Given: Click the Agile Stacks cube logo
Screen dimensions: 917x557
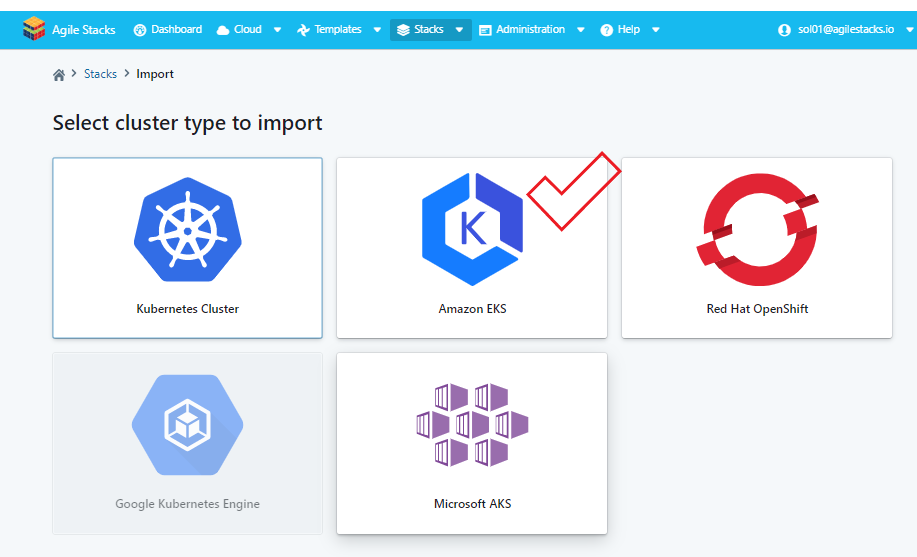Looking at the screenshot, I should (x=34, y=29).
